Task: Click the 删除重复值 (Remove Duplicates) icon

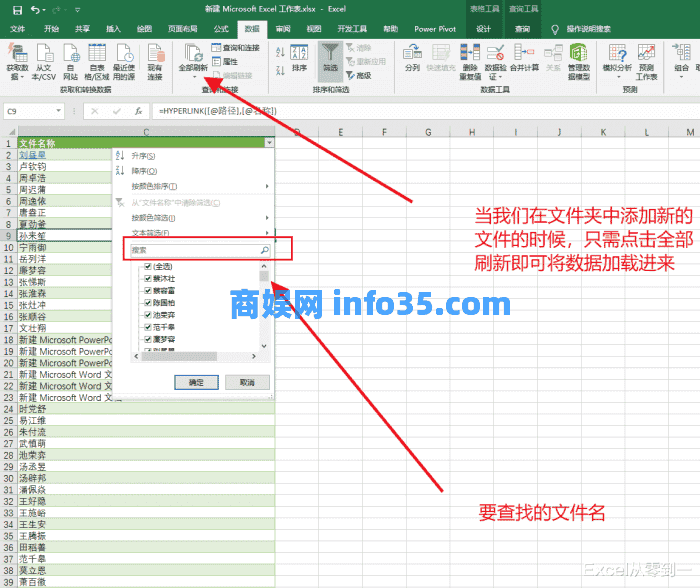Action: (x=470, y=54)
